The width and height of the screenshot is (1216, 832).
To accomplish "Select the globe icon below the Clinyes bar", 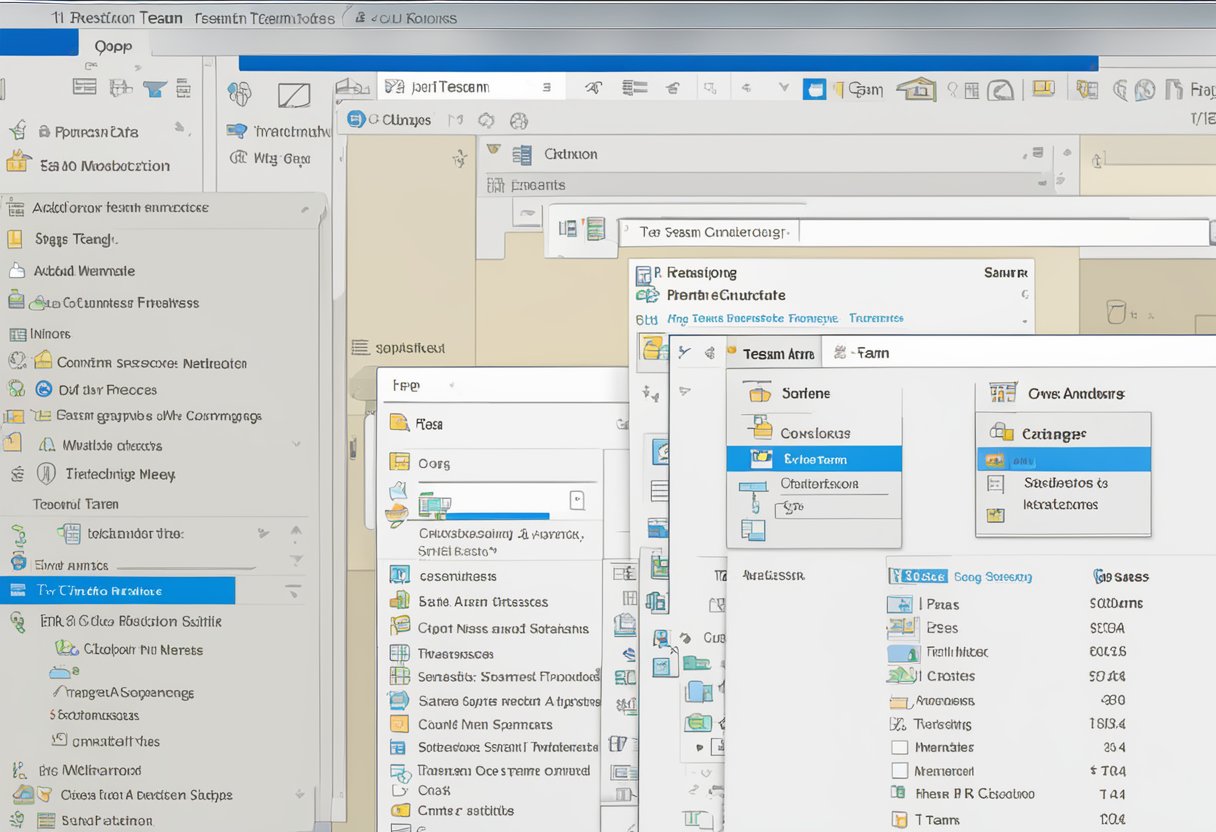I will coord(518,118).
